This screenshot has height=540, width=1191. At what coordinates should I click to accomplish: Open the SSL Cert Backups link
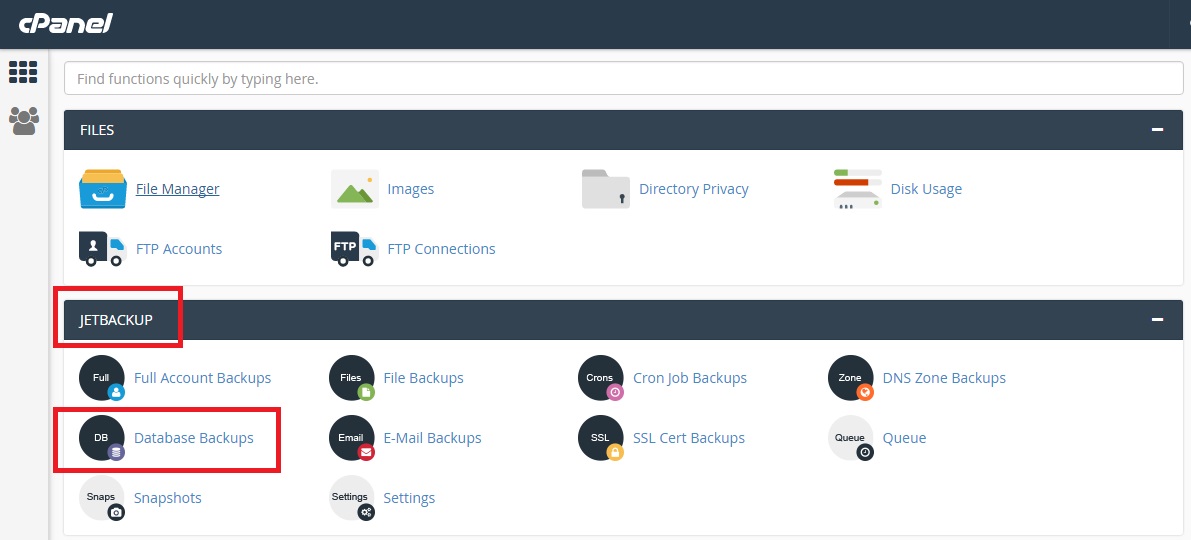[x=689, y=438]
